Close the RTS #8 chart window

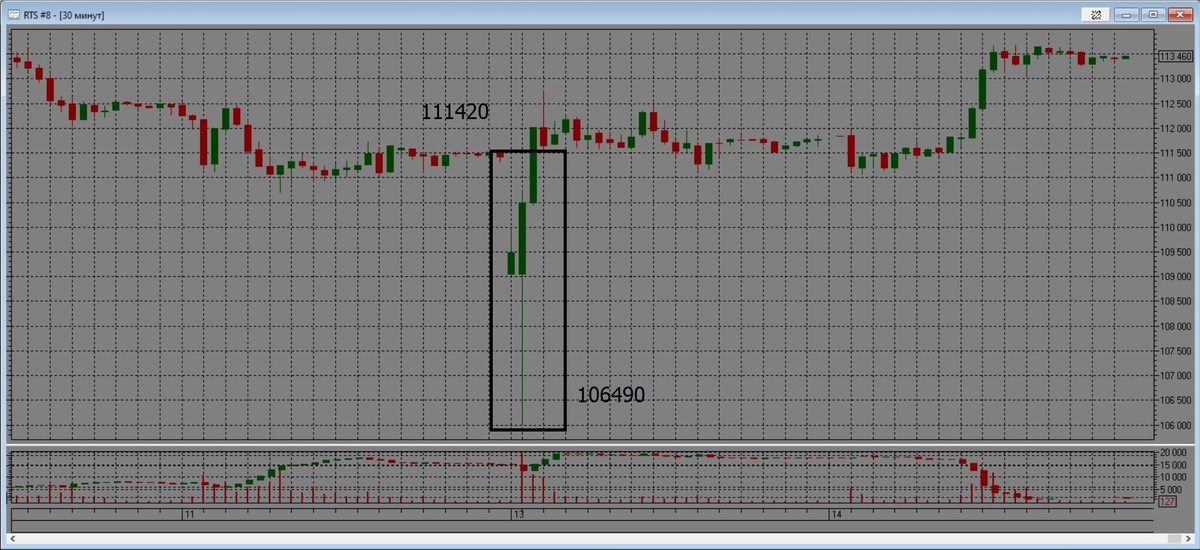[1179, 14]
